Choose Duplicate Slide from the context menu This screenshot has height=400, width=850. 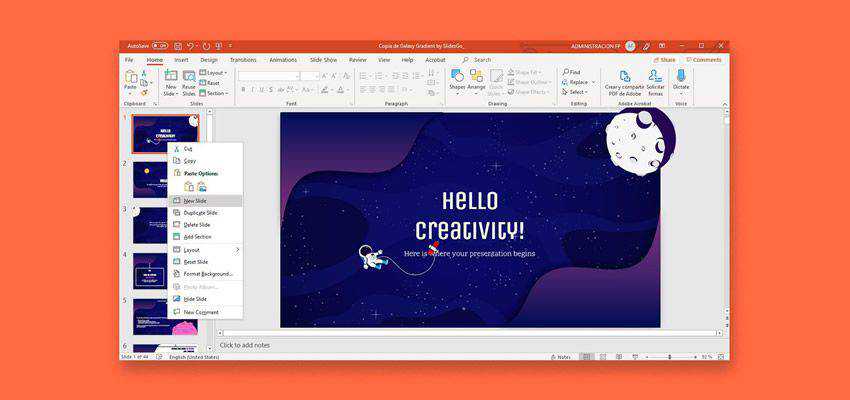200,213
